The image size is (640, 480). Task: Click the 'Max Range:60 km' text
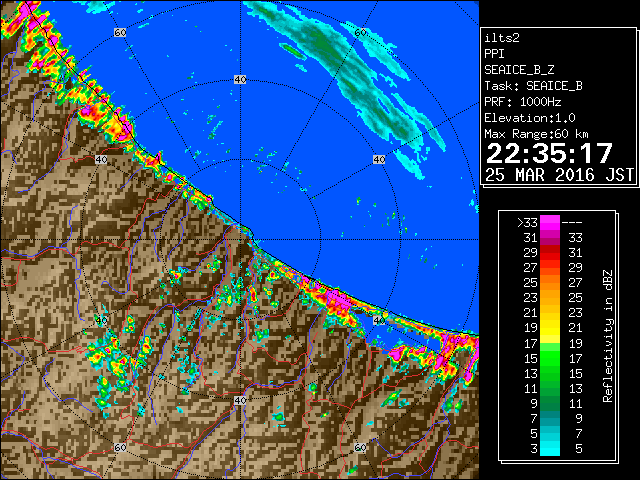click(536, 134)
